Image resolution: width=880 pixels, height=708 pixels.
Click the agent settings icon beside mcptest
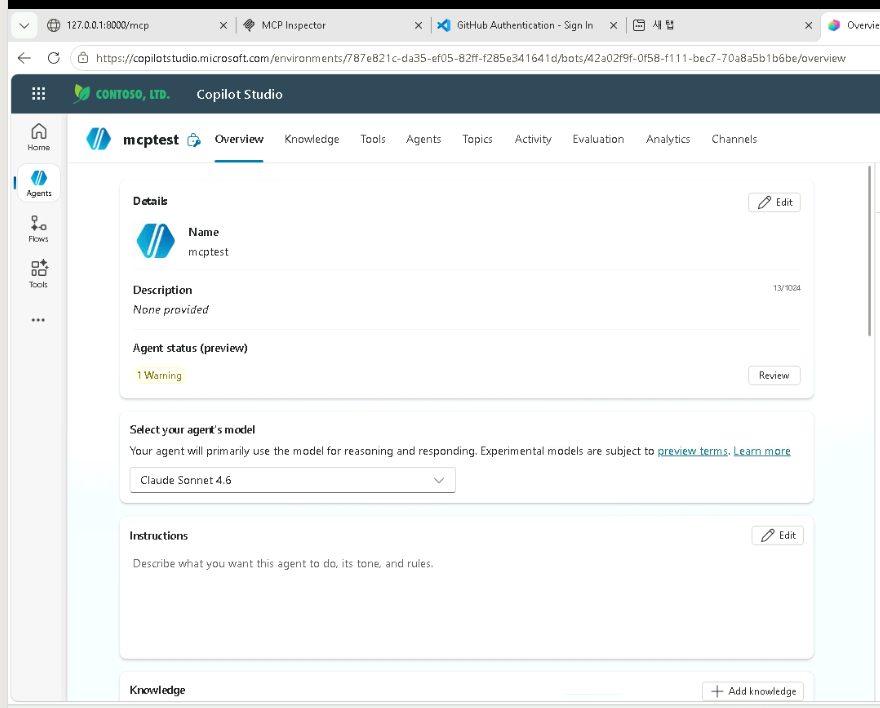pos(194,140)
